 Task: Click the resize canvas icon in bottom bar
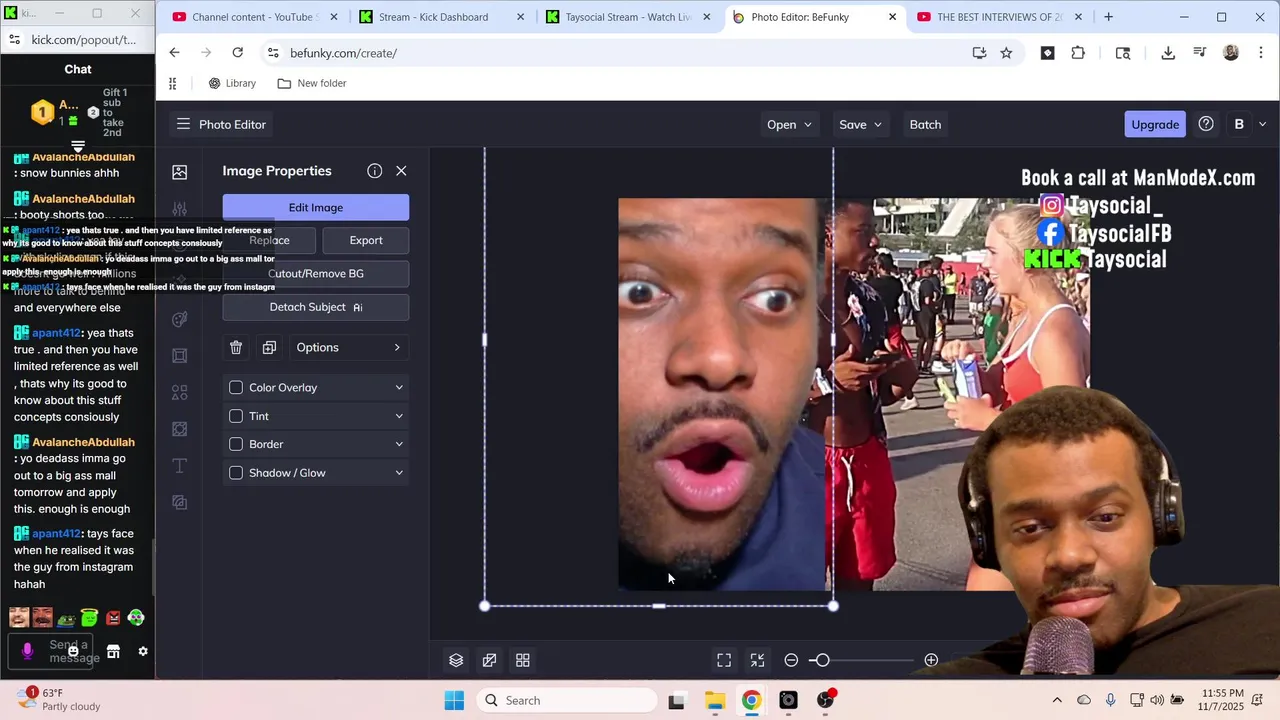[489, 660]
